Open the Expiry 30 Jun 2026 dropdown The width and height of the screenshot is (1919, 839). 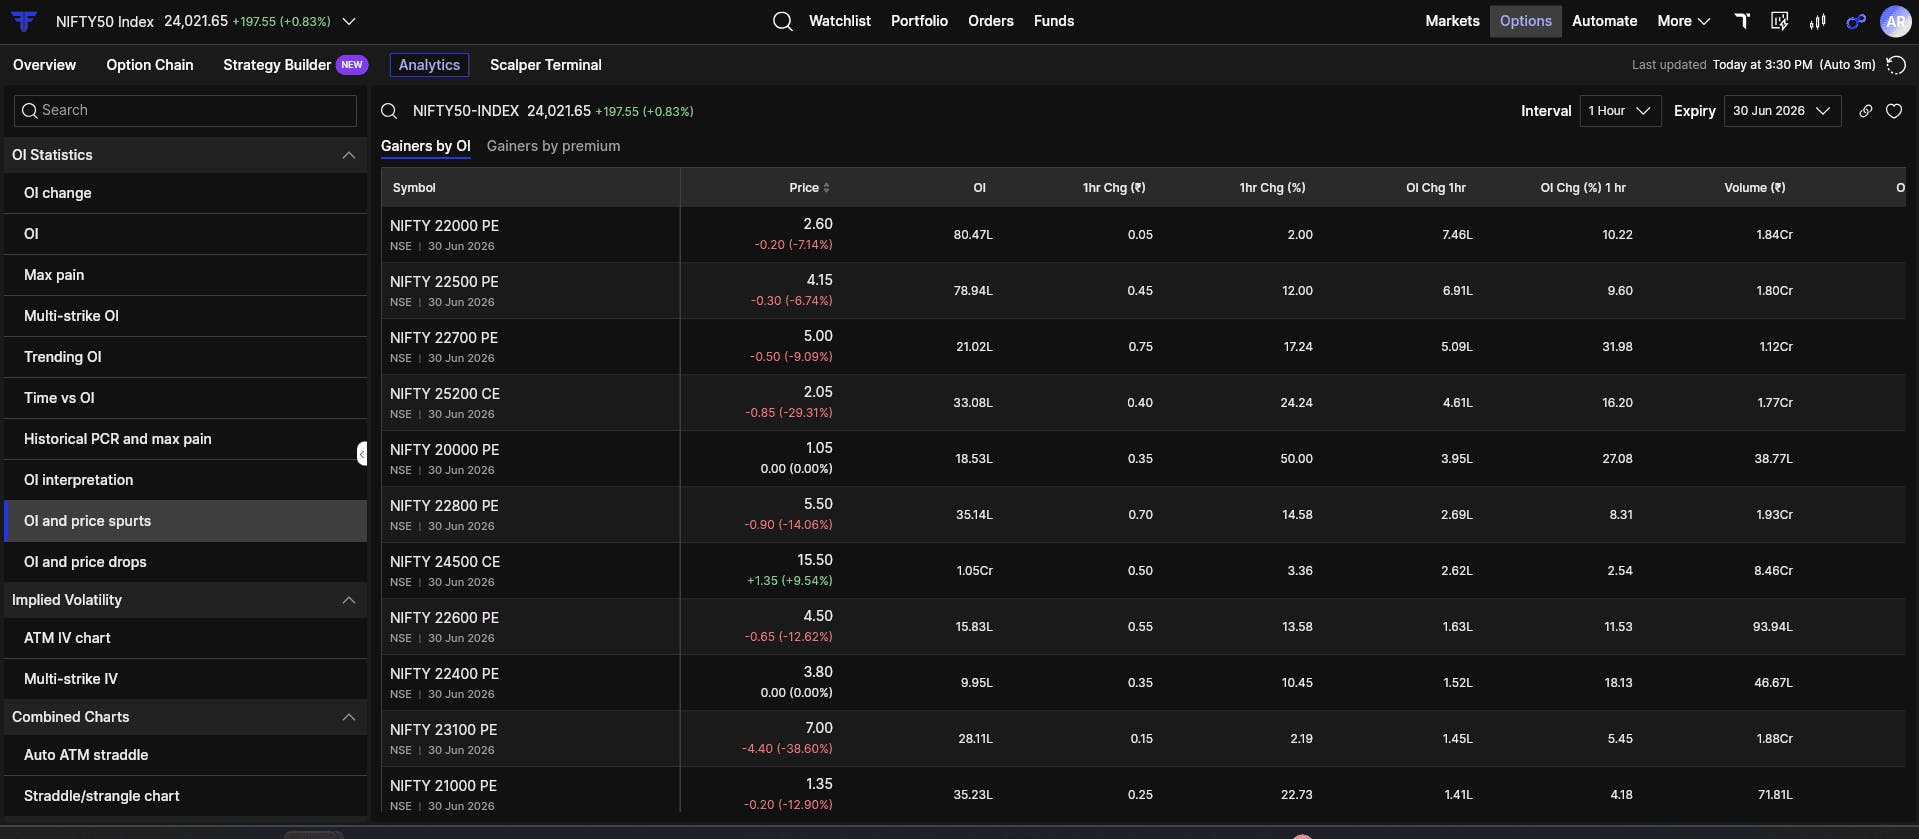coord(1782,111)
